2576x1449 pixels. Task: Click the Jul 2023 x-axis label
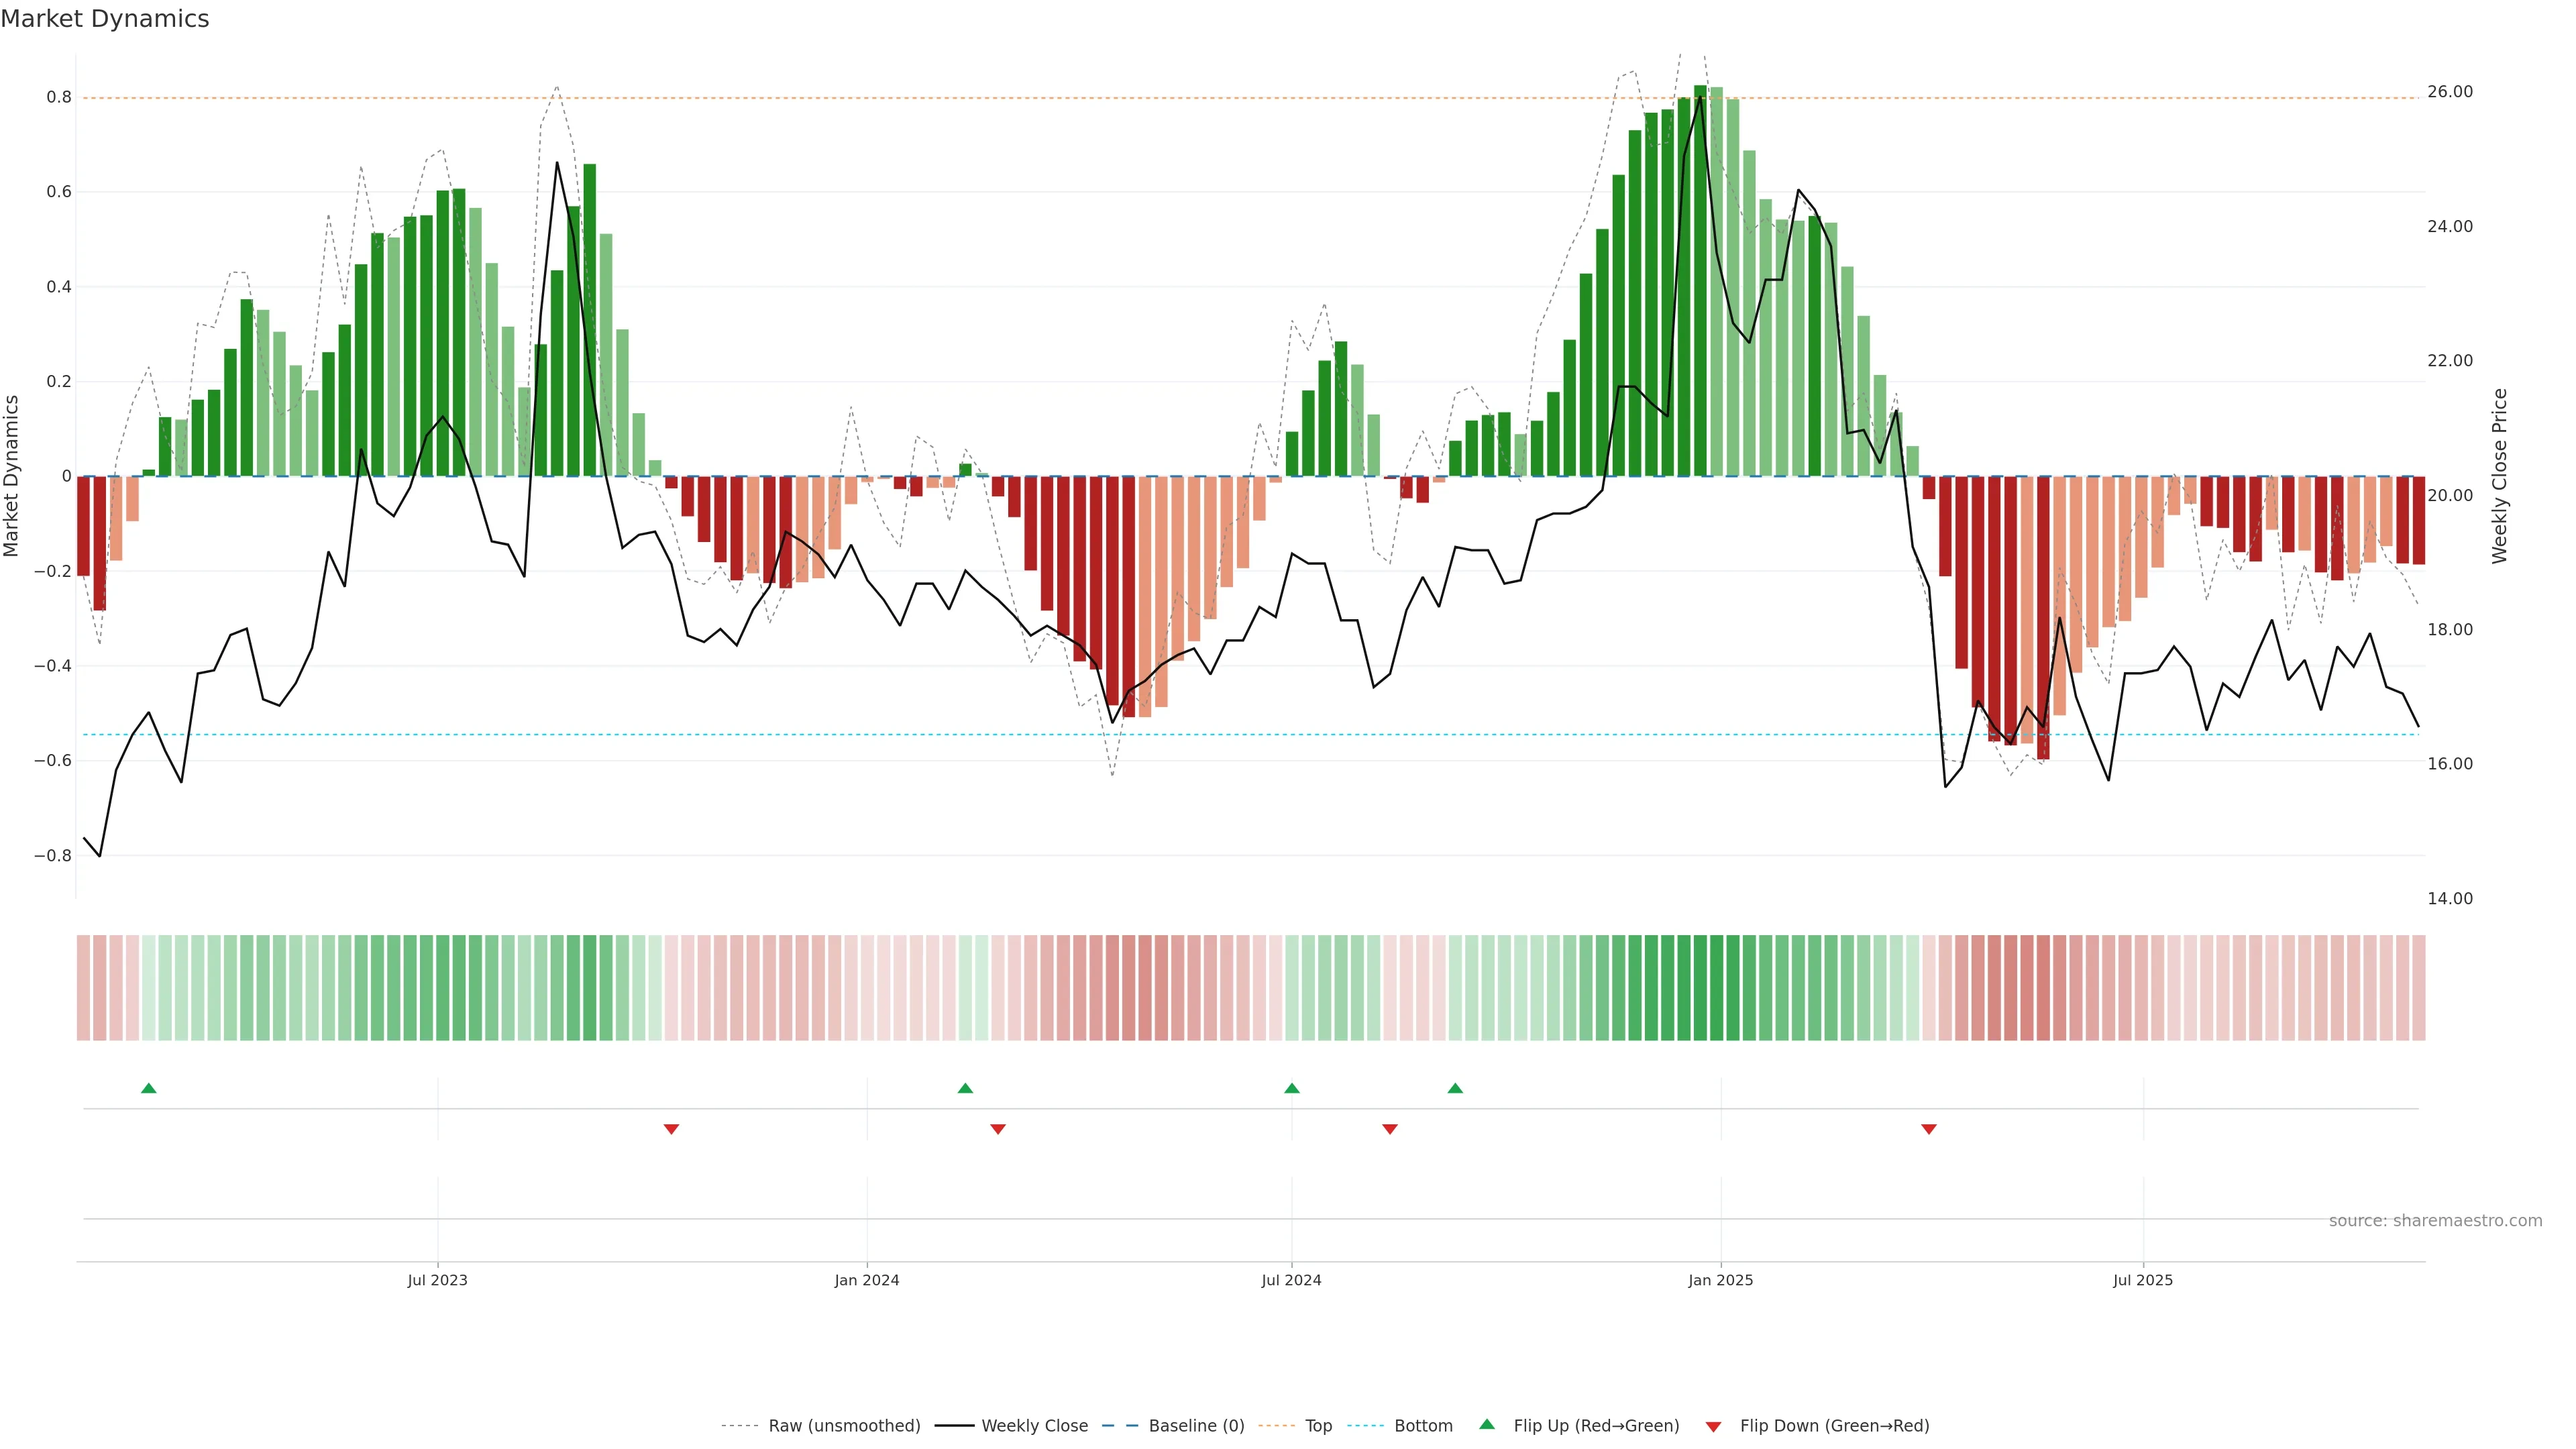pyautogui.click(x=437, y=1280)
